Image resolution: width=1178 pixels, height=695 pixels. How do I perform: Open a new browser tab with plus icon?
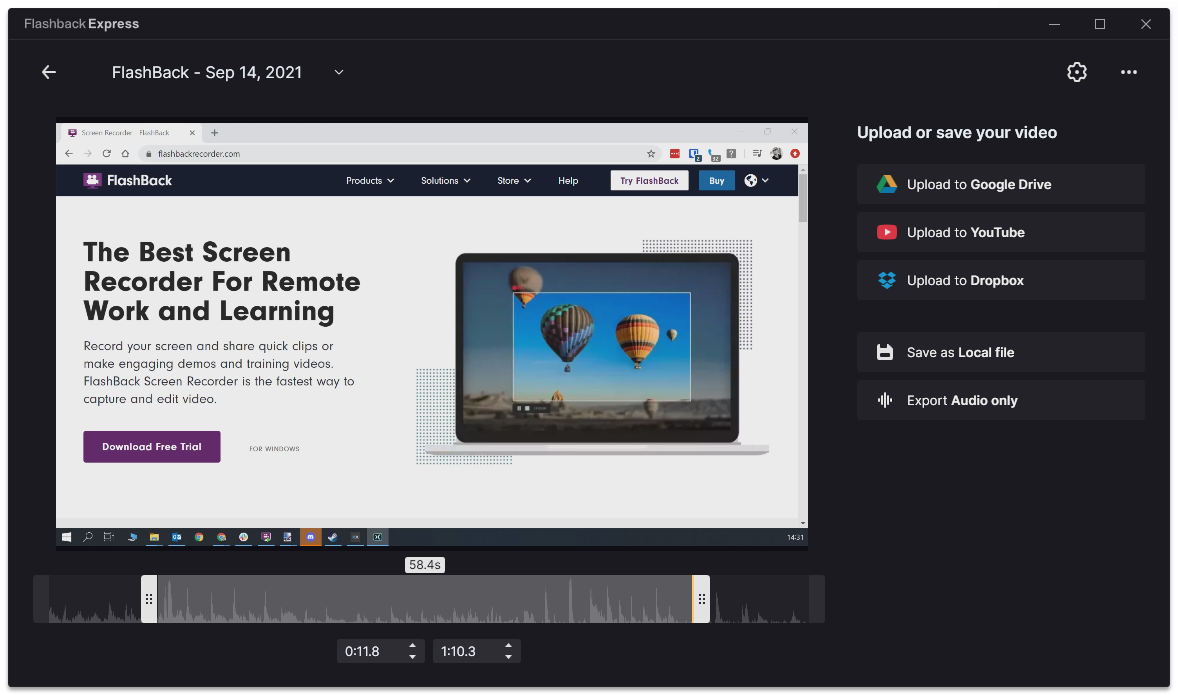click(x=214, y=132)
